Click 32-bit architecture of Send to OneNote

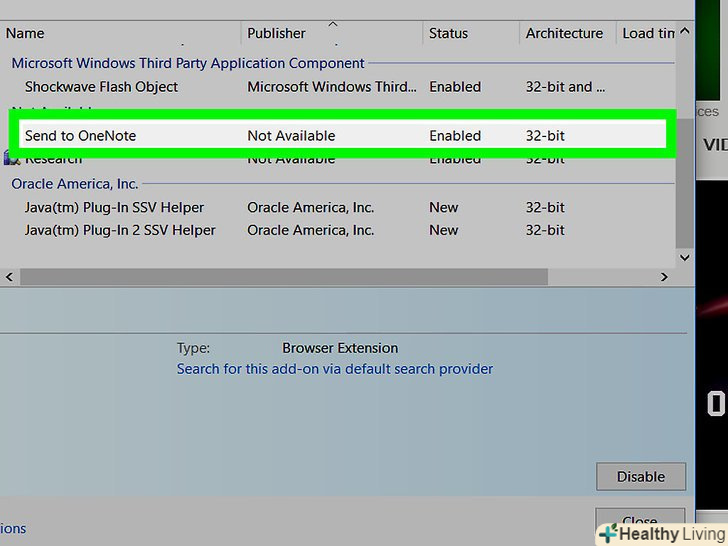coord(545,136)
